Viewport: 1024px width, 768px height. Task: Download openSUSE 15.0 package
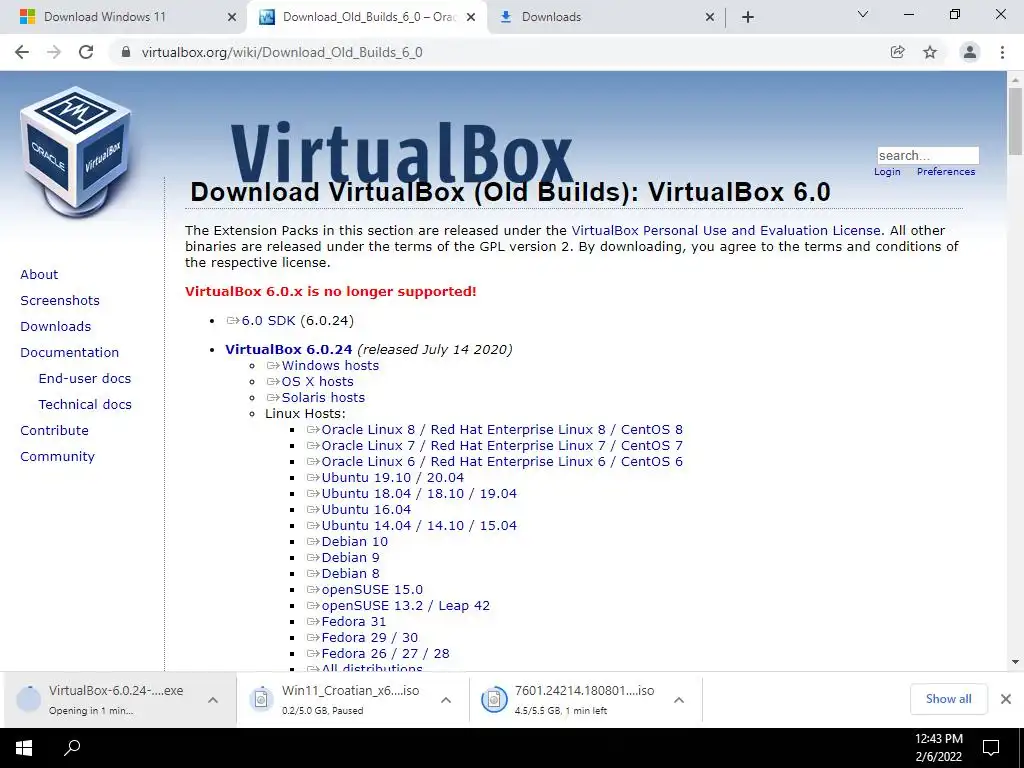(x=365, y=590)
